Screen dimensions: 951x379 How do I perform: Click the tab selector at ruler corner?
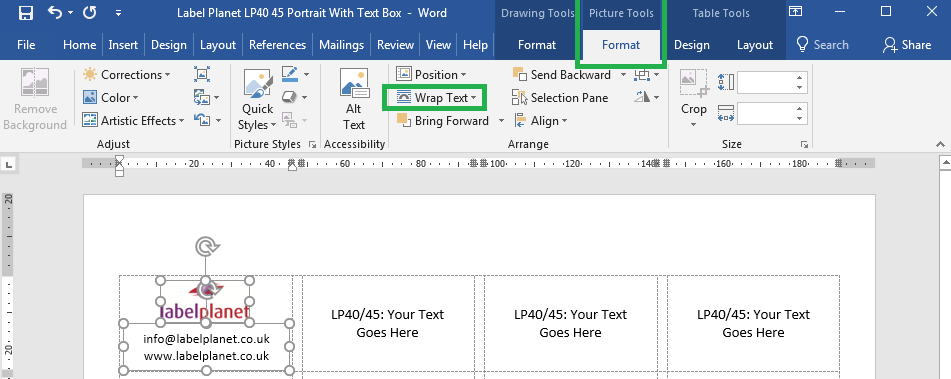[x=8, y=164]
